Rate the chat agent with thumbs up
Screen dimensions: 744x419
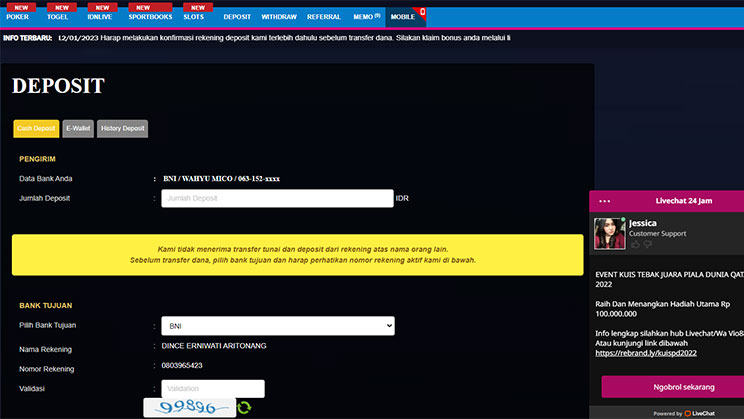coord(634,244)
